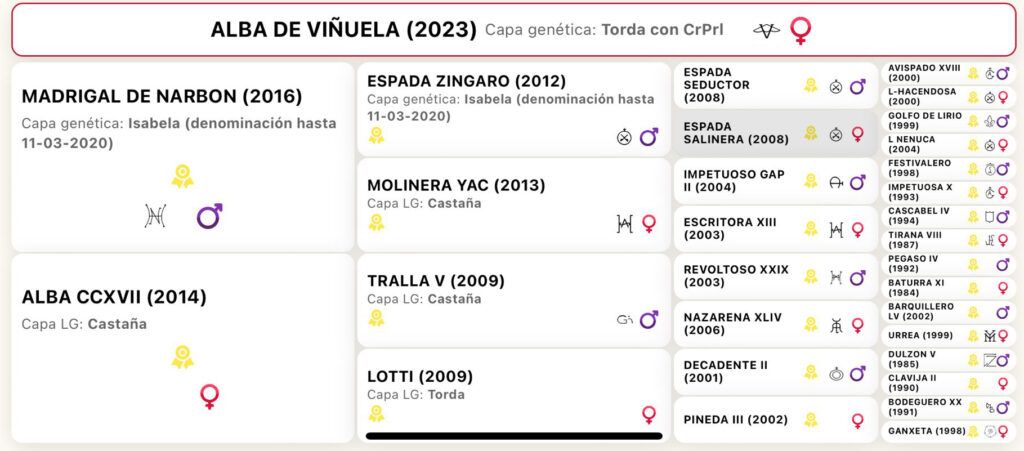Screen dimensions: 1024x451
Task: Click the breeder brand icon of MADRIGAL DE NARBON
Action: tap(155, 216)
